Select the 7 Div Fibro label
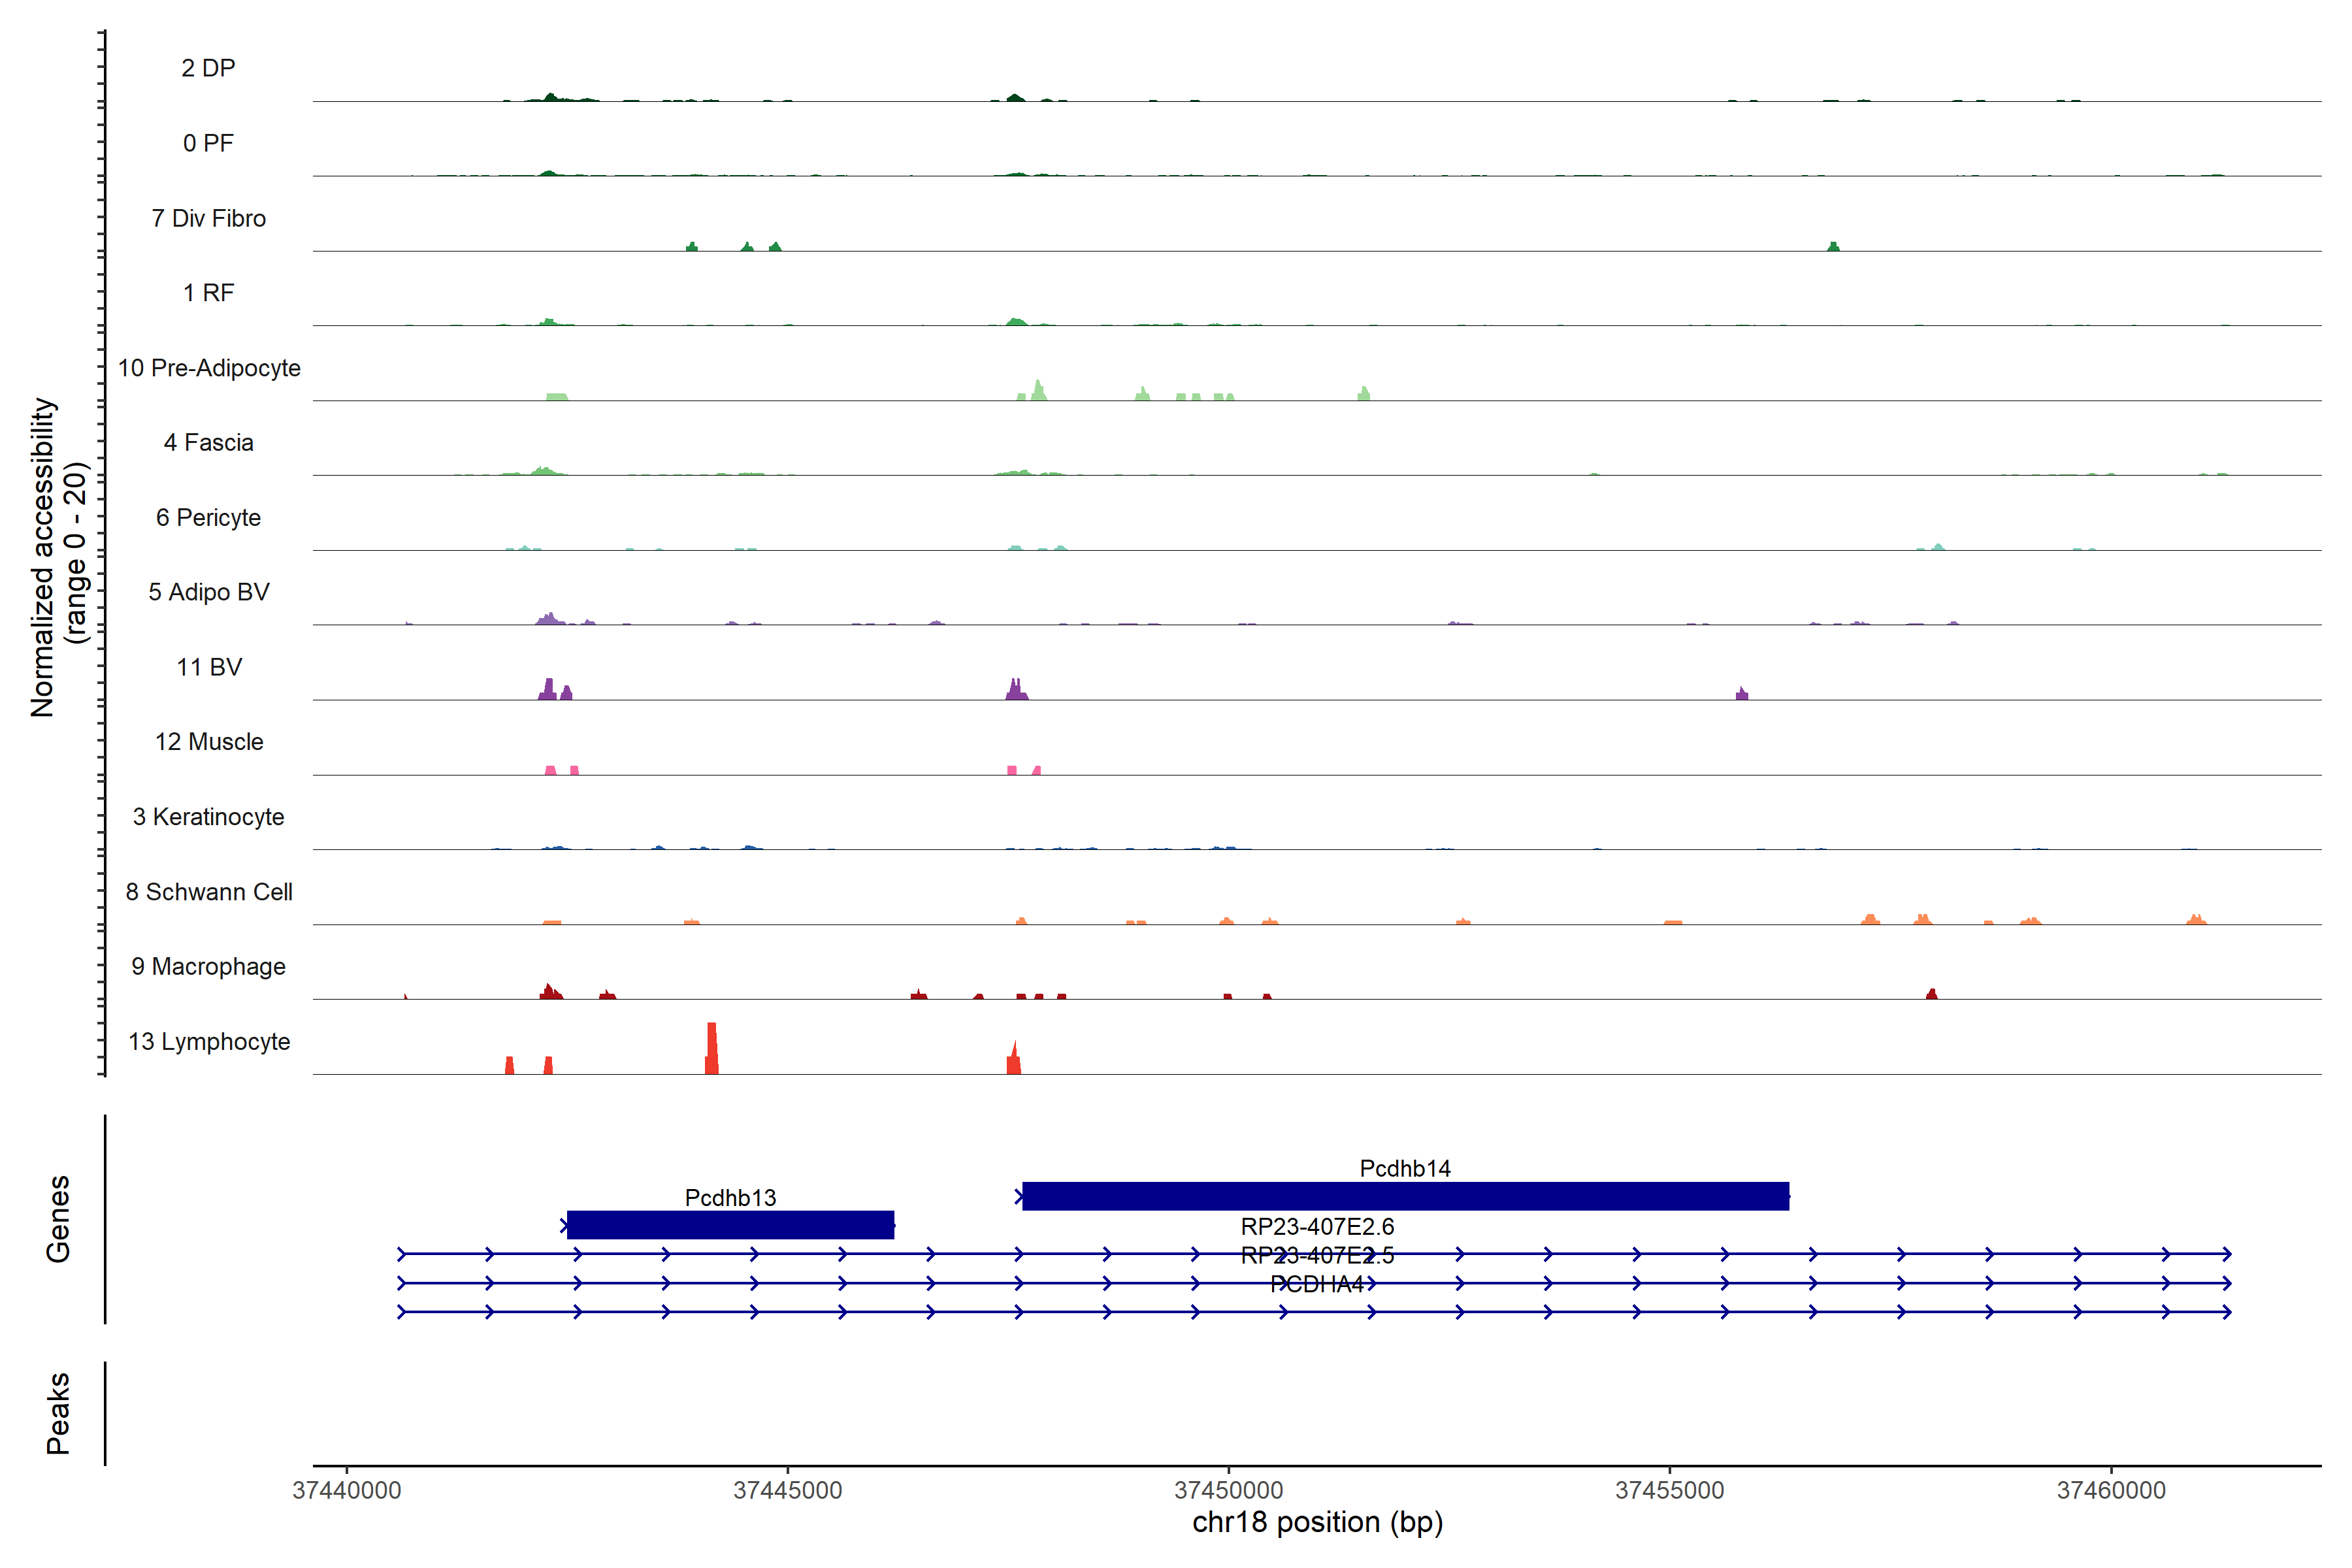The image size is (2352, 1568). [x=209, y=218]
